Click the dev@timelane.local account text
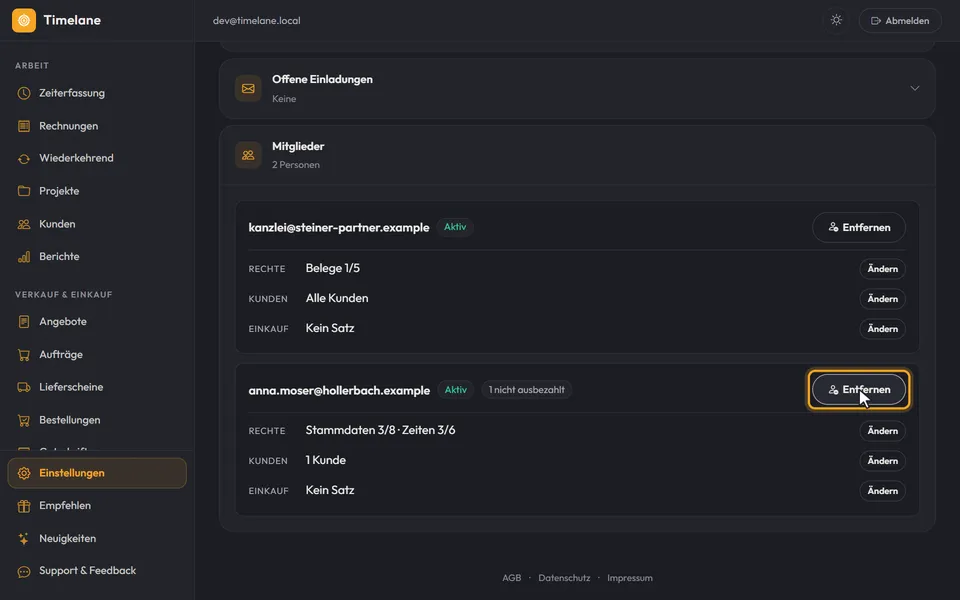Viewport: 960px width, 600px height. 257,20
